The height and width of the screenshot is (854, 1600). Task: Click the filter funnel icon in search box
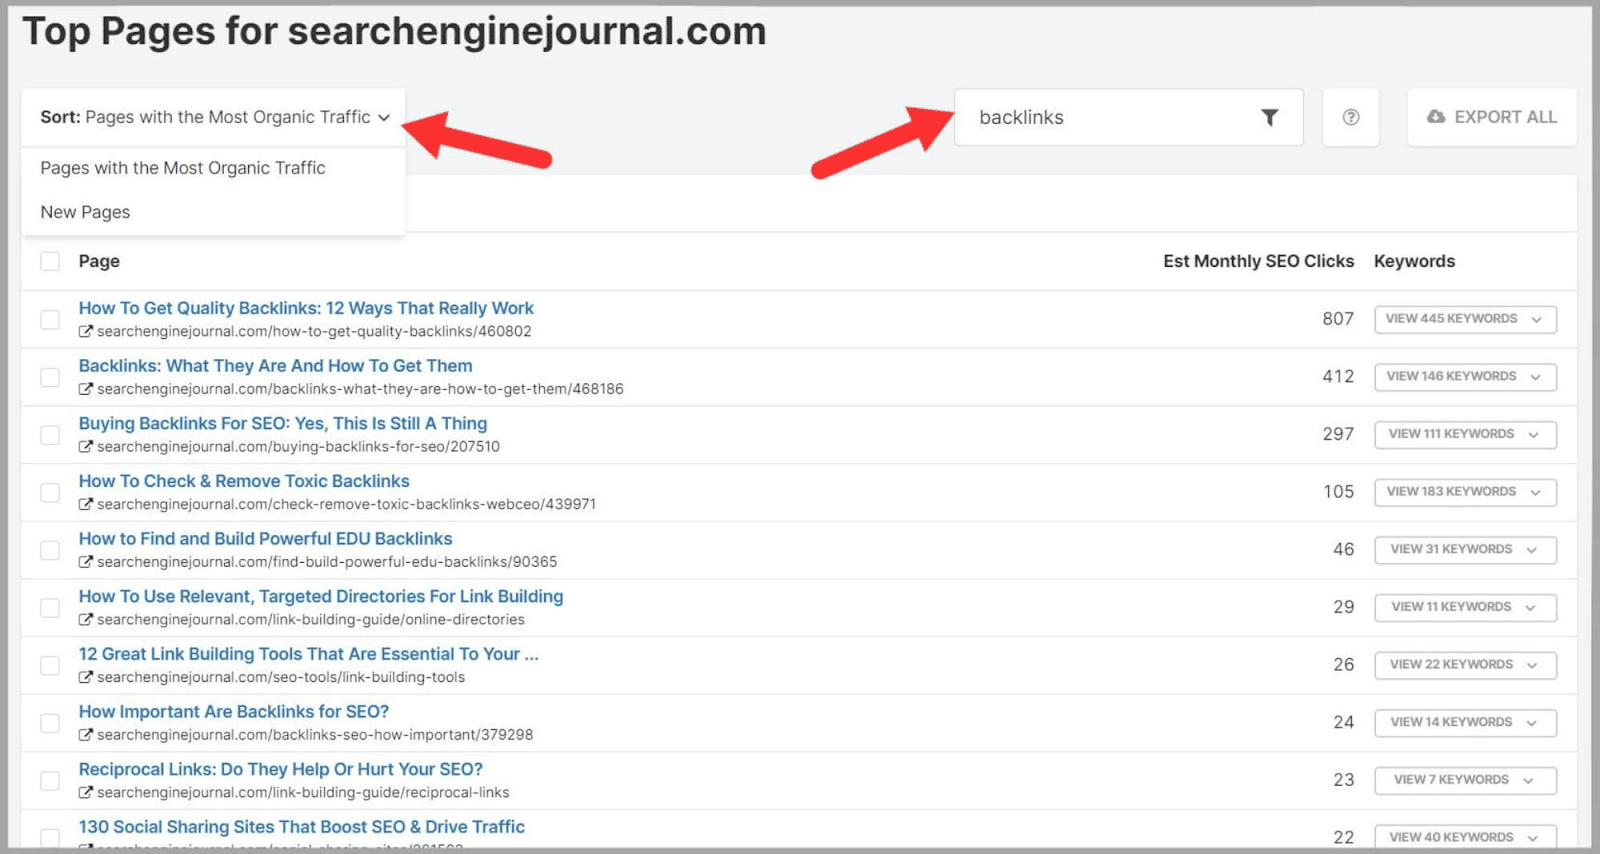pos(1269,118)
